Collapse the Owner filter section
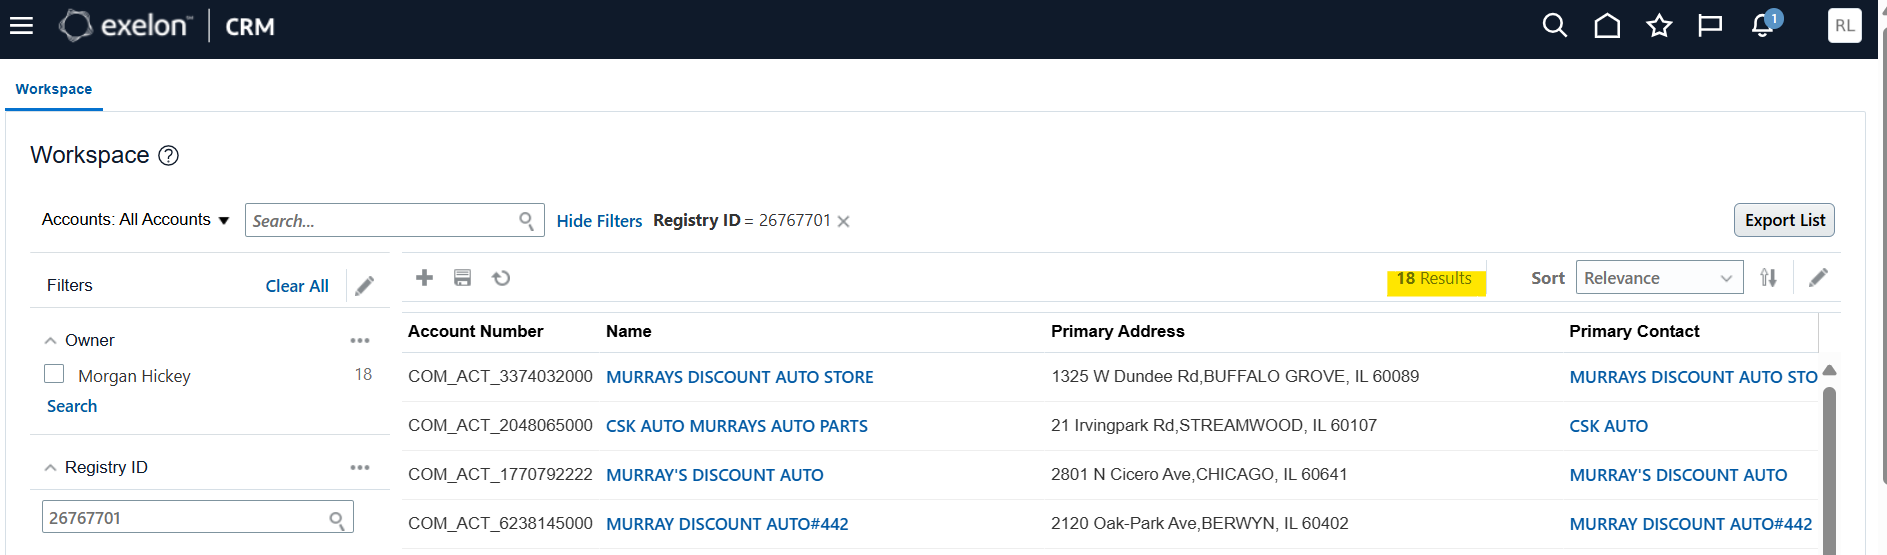 click(50, 341)
